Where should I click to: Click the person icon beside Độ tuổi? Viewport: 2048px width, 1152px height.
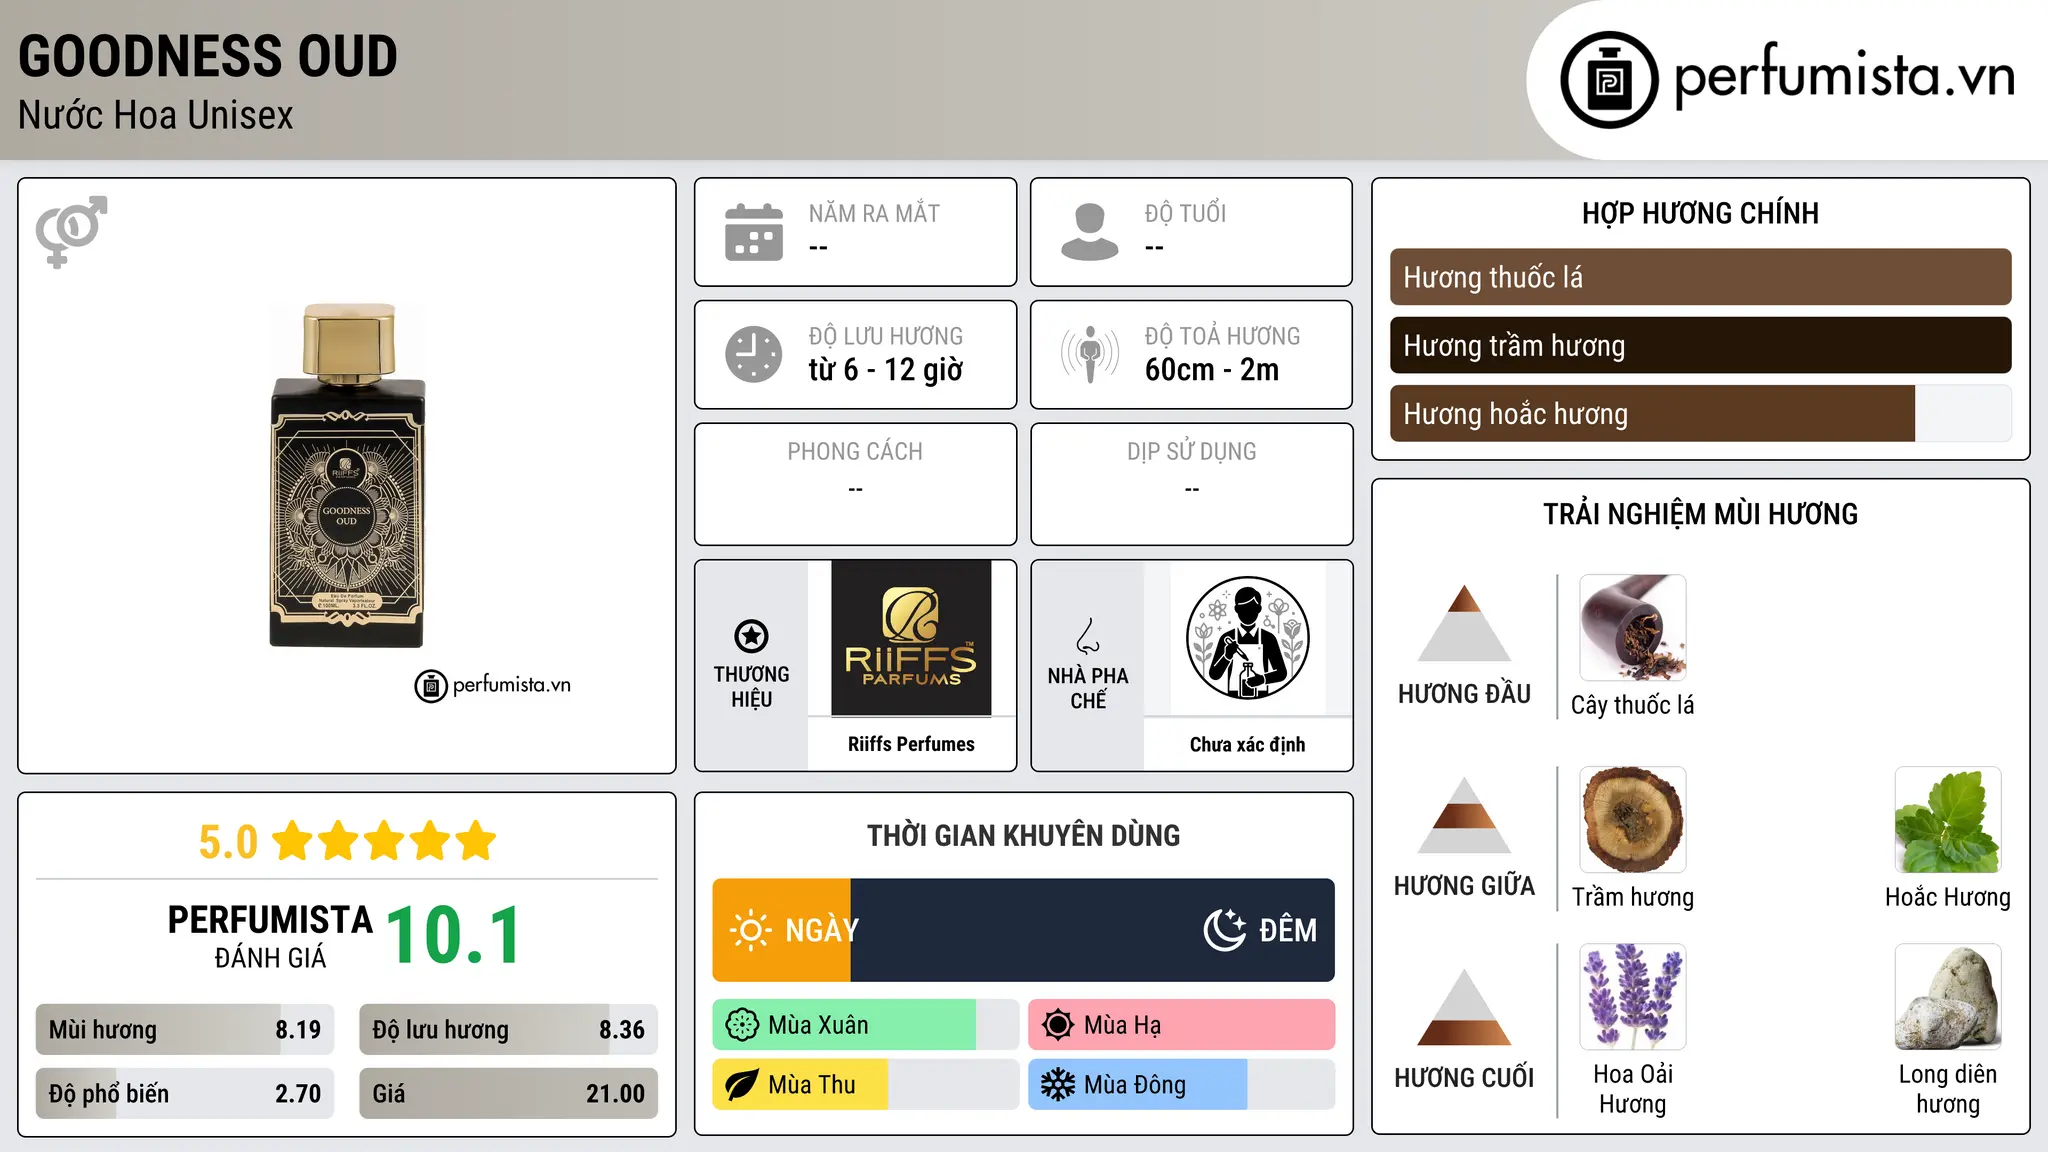(x=1089, y=232)
